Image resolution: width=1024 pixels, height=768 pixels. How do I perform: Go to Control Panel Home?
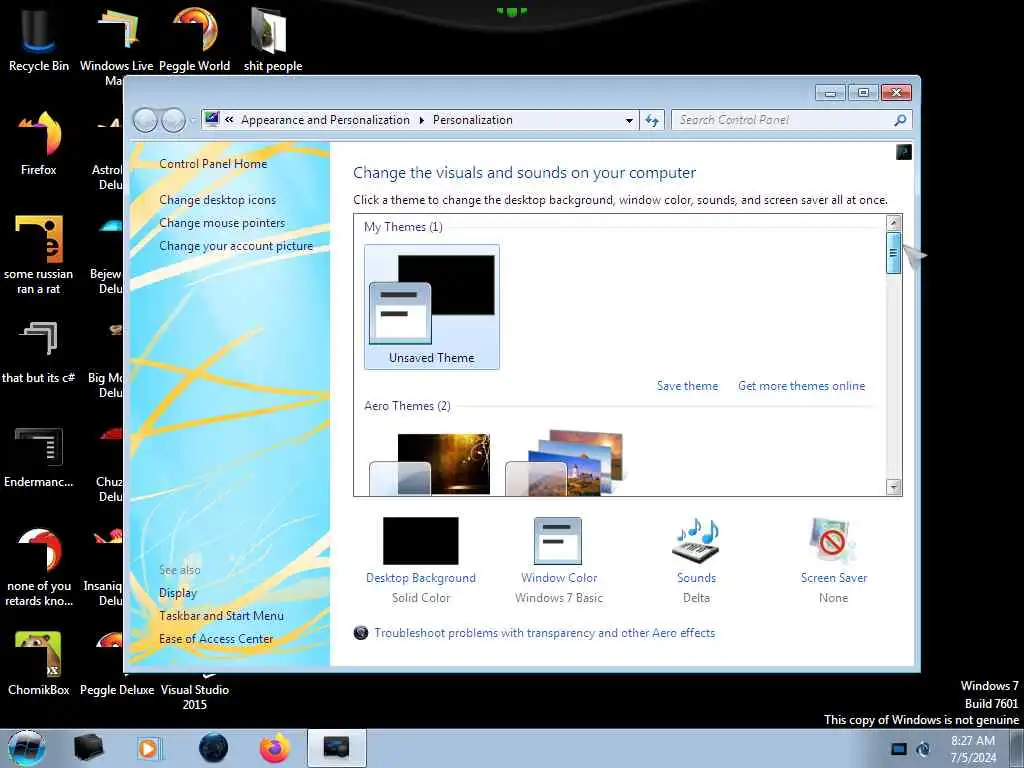click(213, 164)
